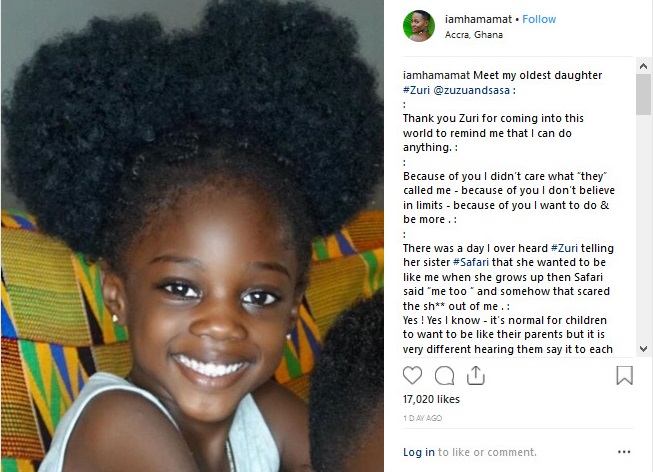Click the scrollbar up arrow
This screenshot has height=472, width=653.
pyautogui.click(x=643, y=66)
